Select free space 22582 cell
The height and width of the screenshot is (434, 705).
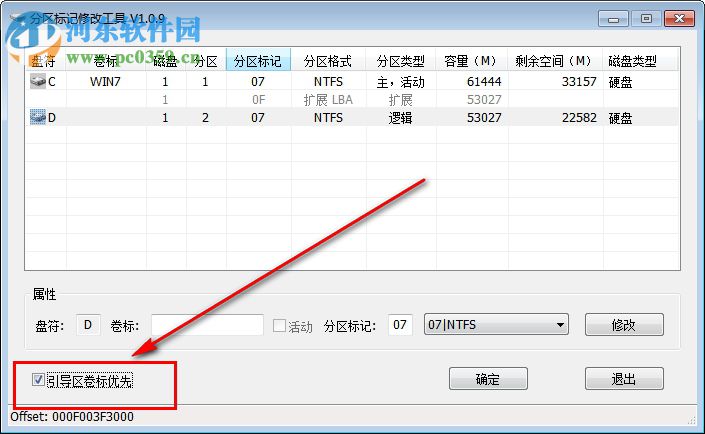579,117
